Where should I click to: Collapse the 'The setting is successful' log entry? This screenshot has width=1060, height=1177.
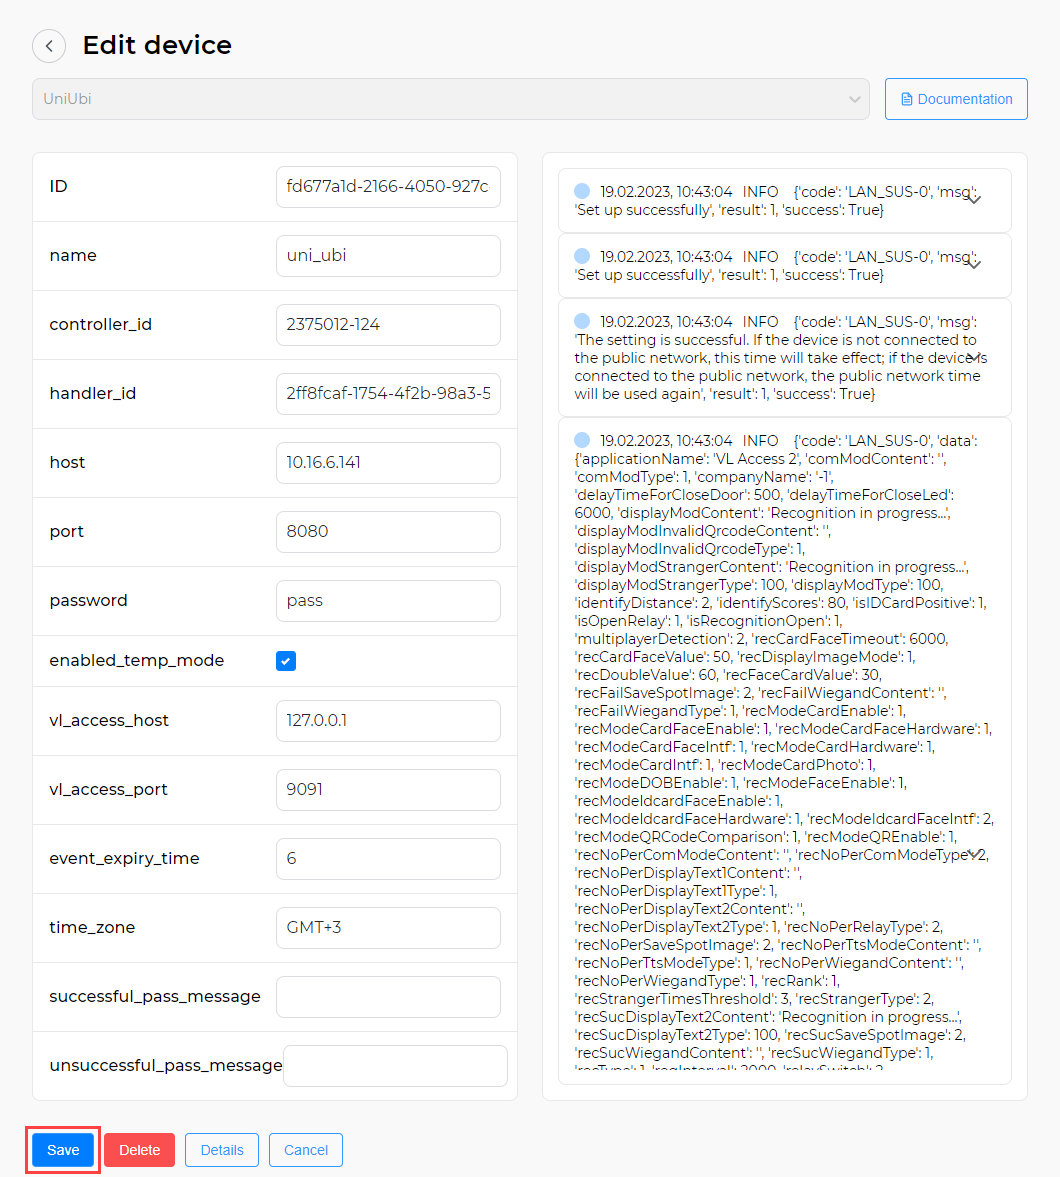[x=974, y=357]
